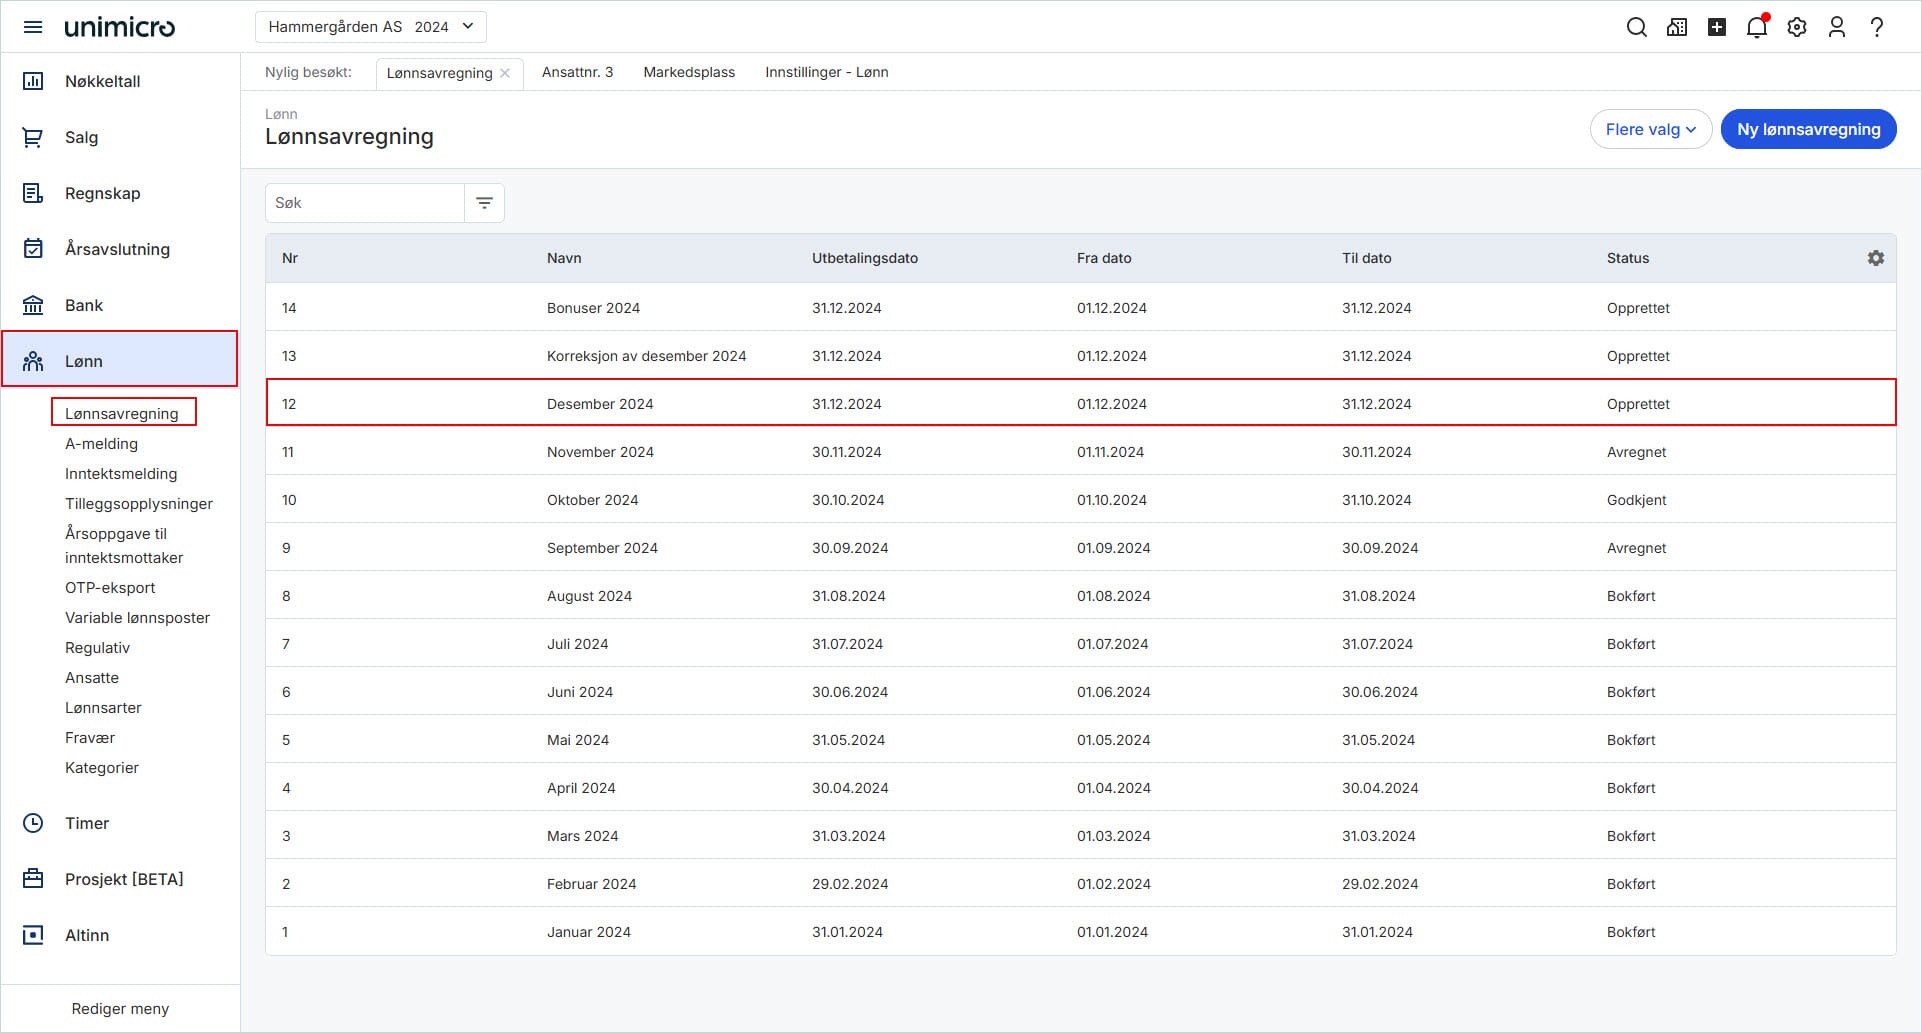
Task: Open the filter icon beside search
Action: point(484,203)
